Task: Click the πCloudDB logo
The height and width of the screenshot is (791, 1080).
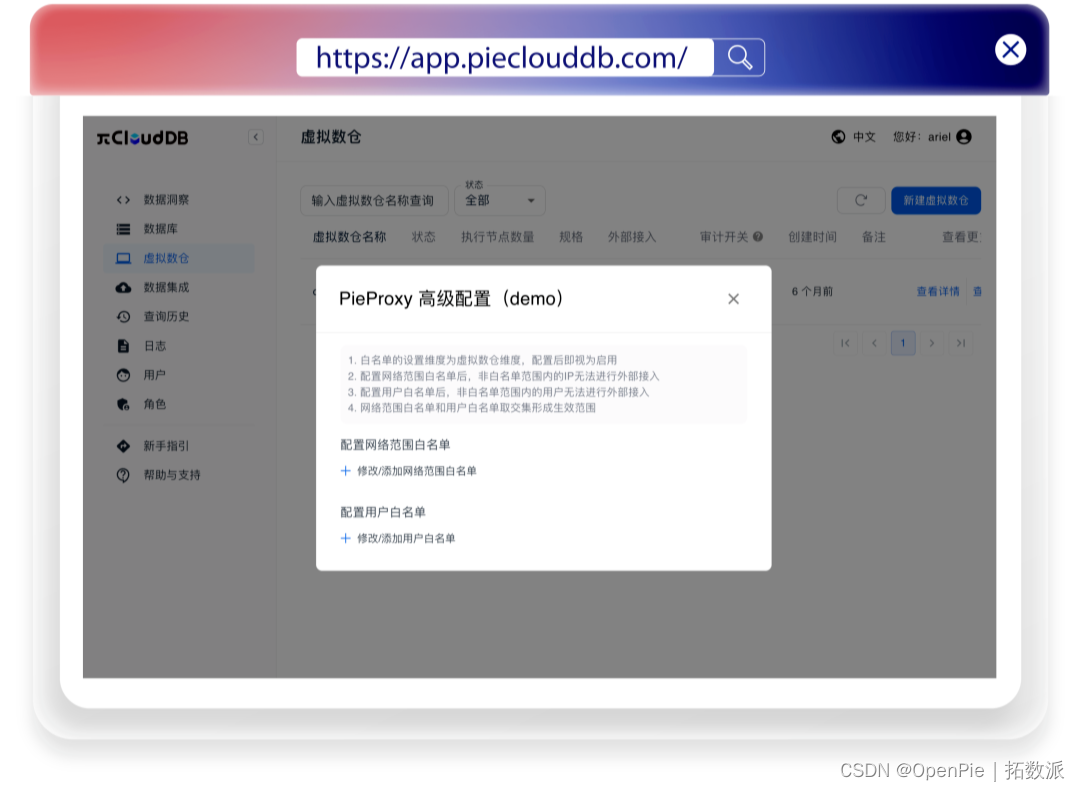Action: tap(143, 138)
